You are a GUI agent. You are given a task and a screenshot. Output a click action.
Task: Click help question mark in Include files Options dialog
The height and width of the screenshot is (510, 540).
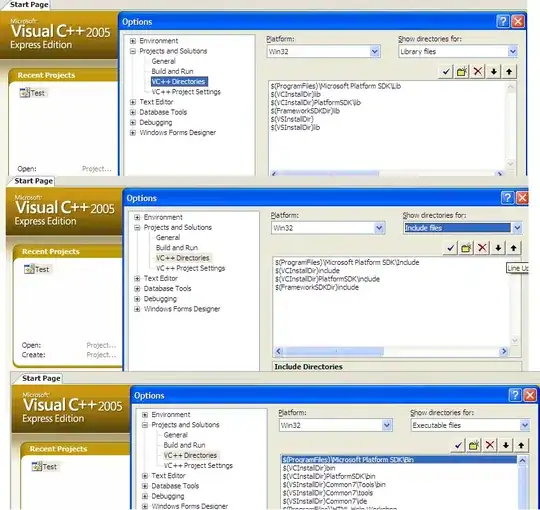coord(507,198)
